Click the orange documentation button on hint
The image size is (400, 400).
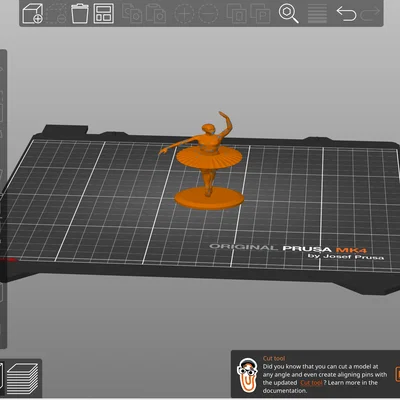click(397, 374)
